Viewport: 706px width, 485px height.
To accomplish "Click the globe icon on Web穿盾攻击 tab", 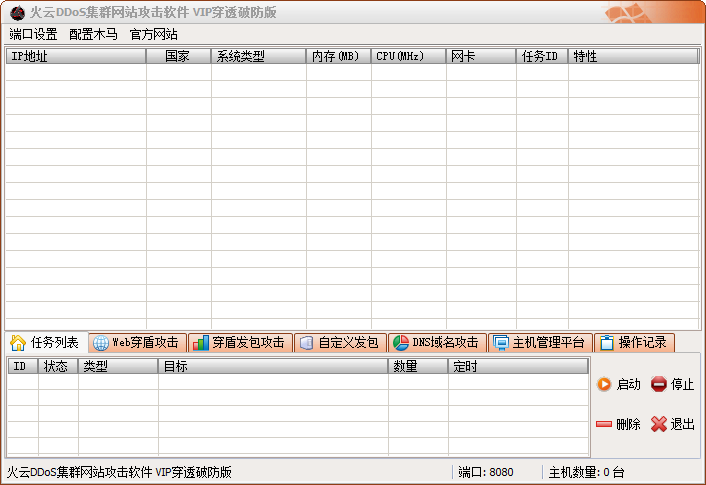I will 100,343.
